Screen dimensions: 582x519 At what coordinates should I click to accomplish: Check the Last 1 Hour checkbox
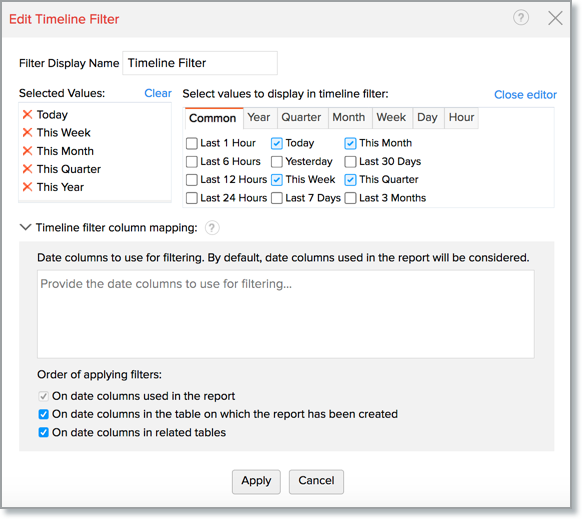192,143
